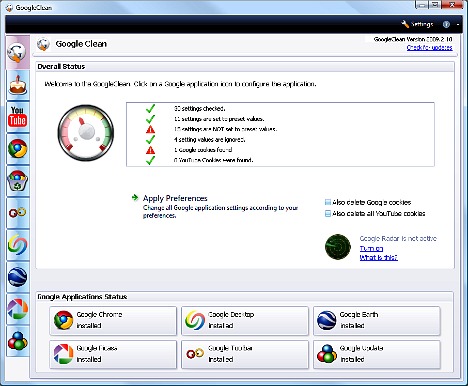This screenshot has height=386, width=468.
Task: Click the Google Clean logo in header
Action: 43,44
